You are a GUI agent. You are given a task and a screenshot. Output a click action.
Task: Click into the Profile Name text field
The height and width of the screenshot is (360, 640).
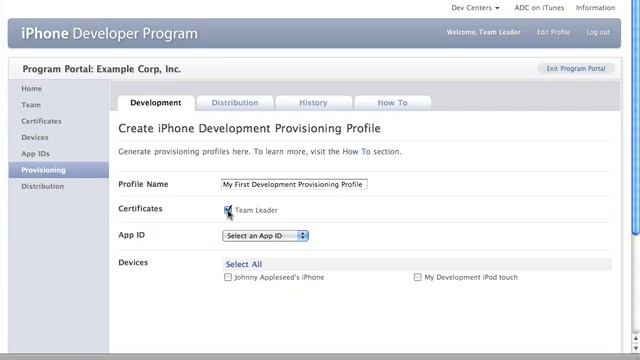294,184
